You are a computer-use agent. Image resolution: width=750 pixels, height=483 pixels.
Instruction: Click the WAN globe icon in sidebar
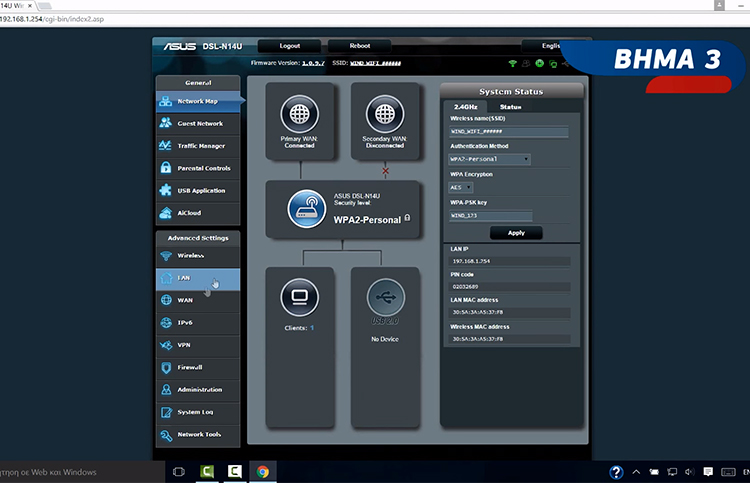coord(166,300)
